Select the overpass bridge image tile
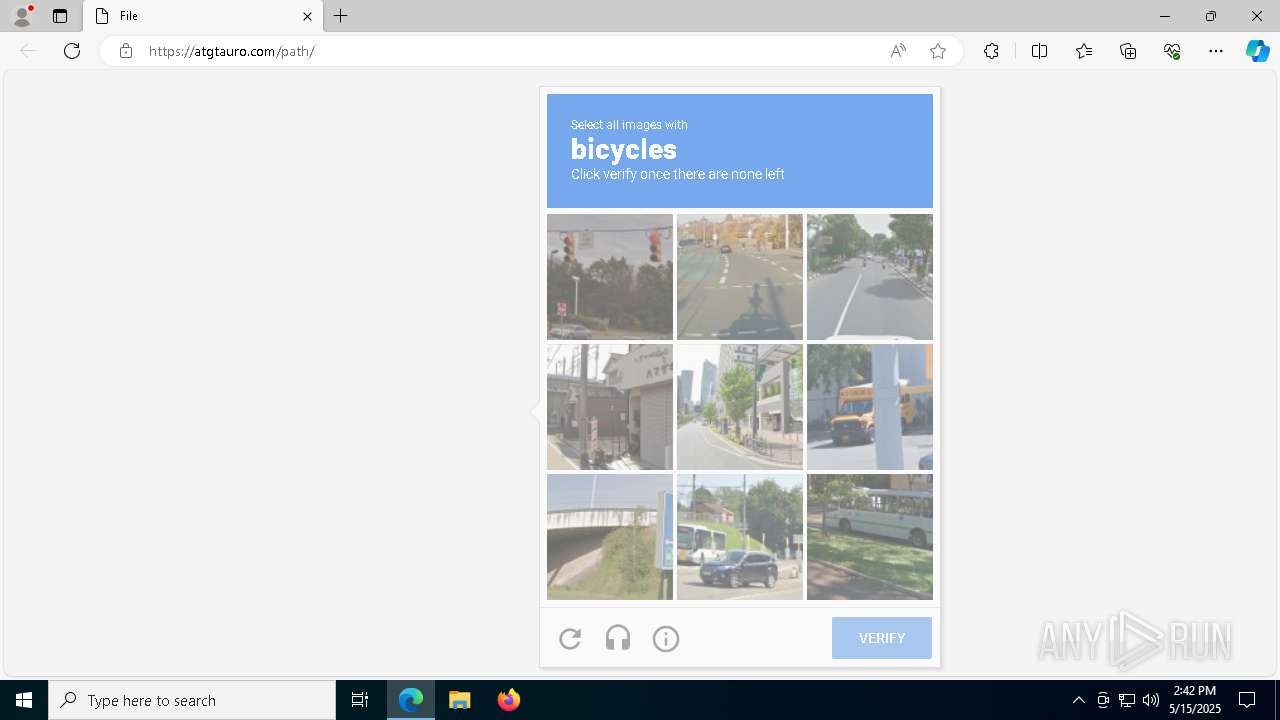This screenshot has width=1280, height=720. point(610,537)
